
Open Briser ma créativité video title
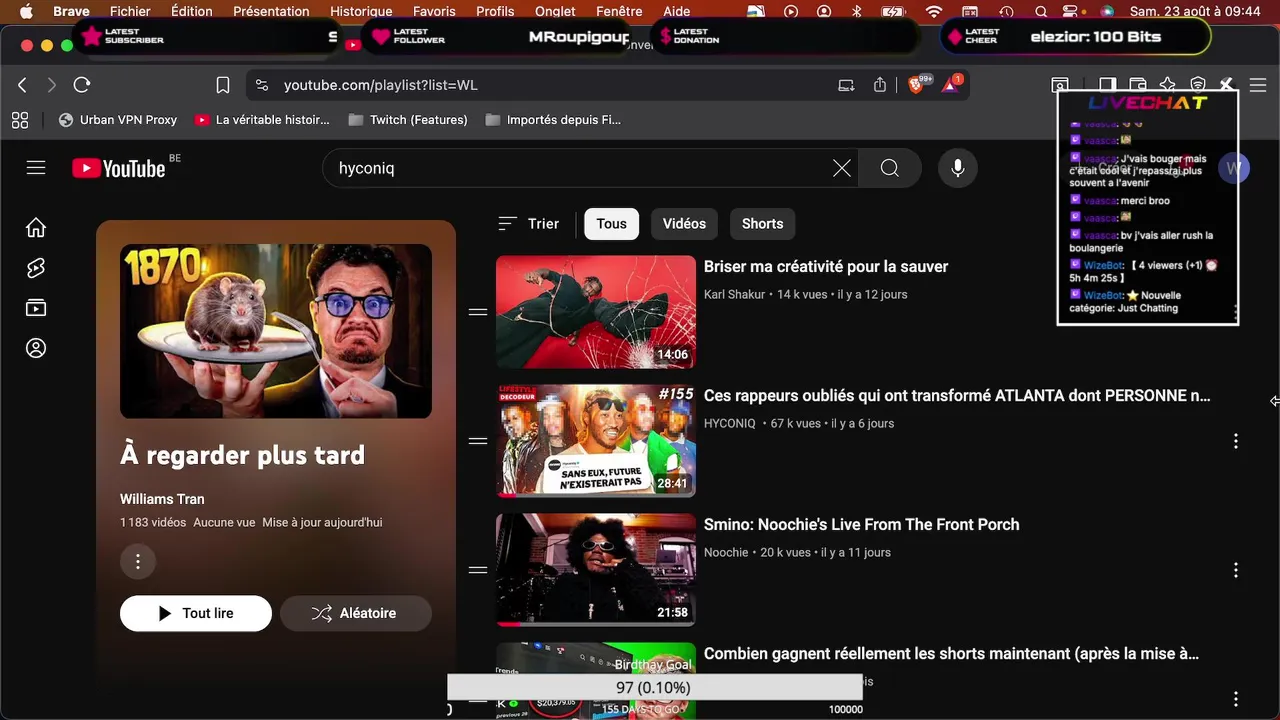pos(826,267)
